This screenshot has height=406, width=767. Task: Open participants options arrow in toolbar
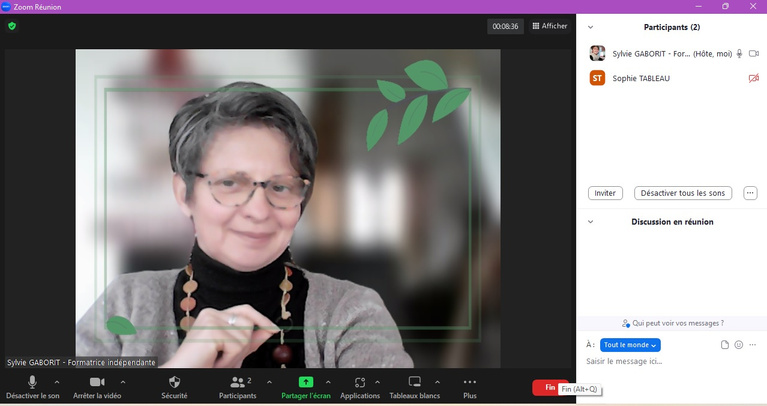tap(269, 382)
